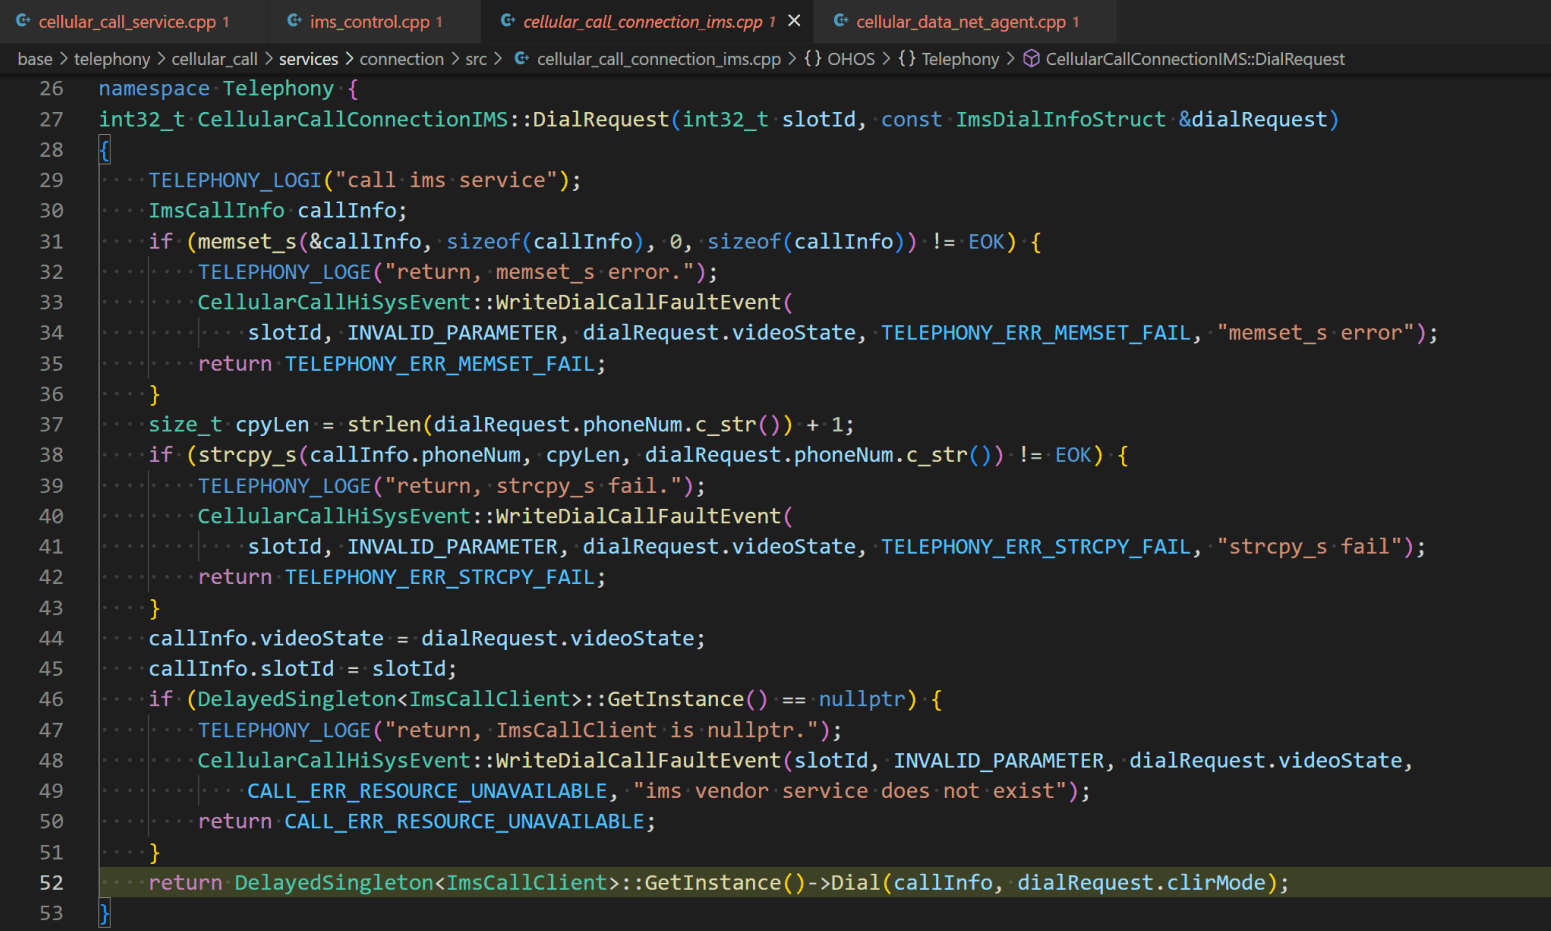Click 'dialRequest.clirMode' on line 52

(1142, 883)
